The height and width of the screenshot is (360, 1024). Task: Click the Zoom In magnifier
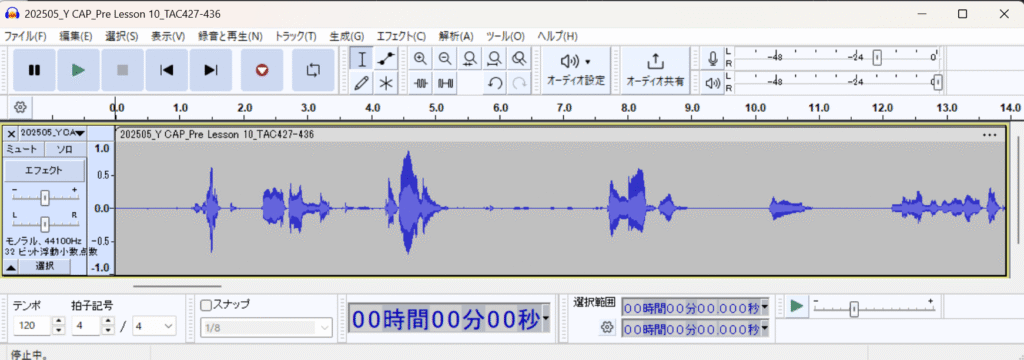[x=421, y=59]
